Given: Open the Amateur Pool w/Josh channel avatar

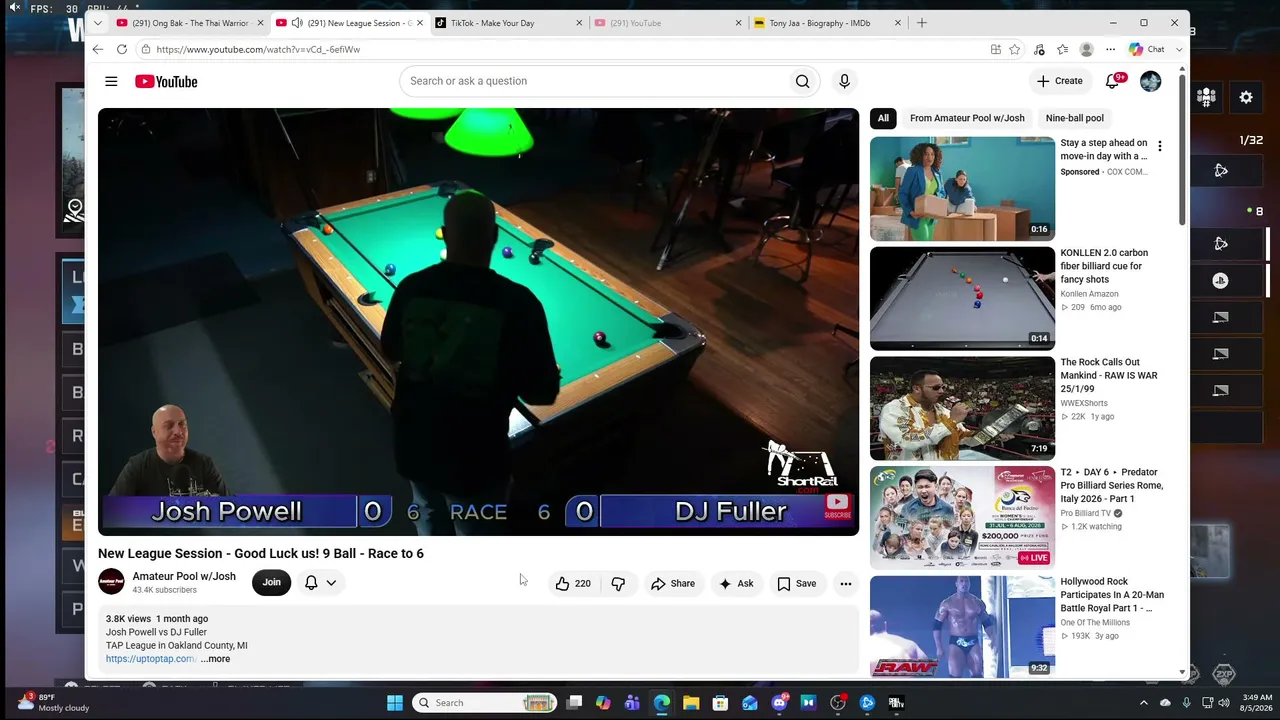Looking at the screenshot, I should [111, 582].
